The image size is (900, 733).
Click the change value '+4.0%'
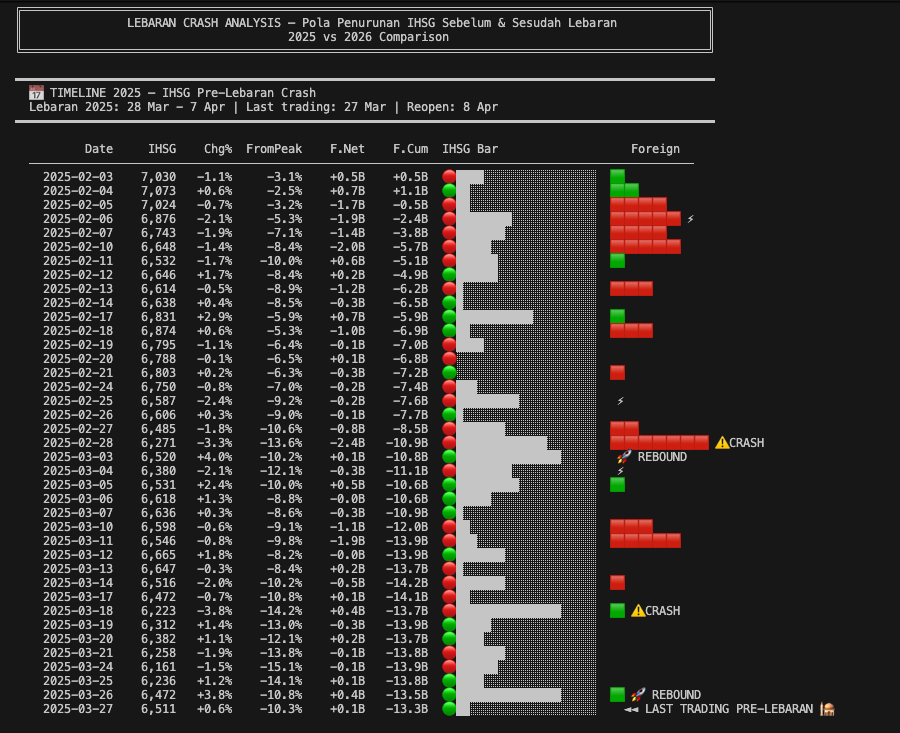click(215, 457)
